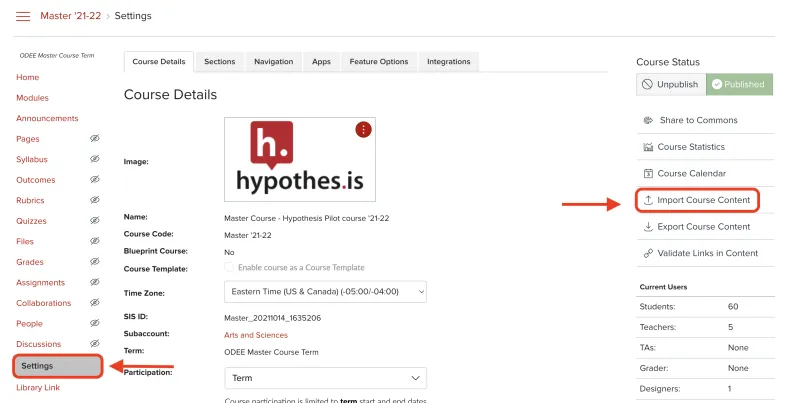Click the Course Calendar icon

point(648,173)
